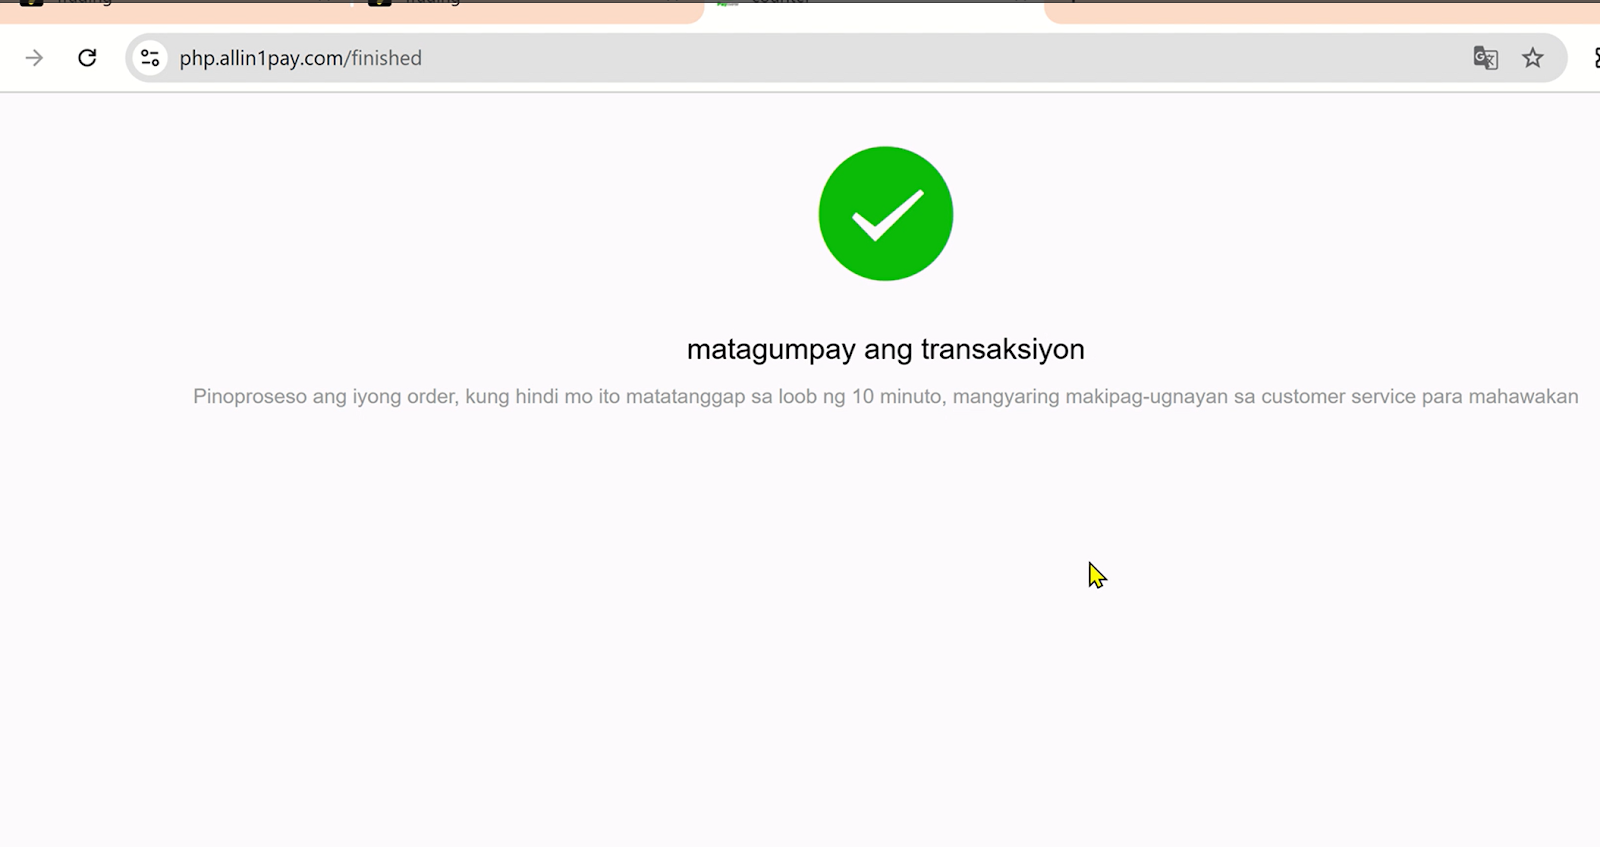Click the text starting "Pinoproseso ang iyong order"
The height and width of the screenshot is (847, 1600).
coord(886,397)
